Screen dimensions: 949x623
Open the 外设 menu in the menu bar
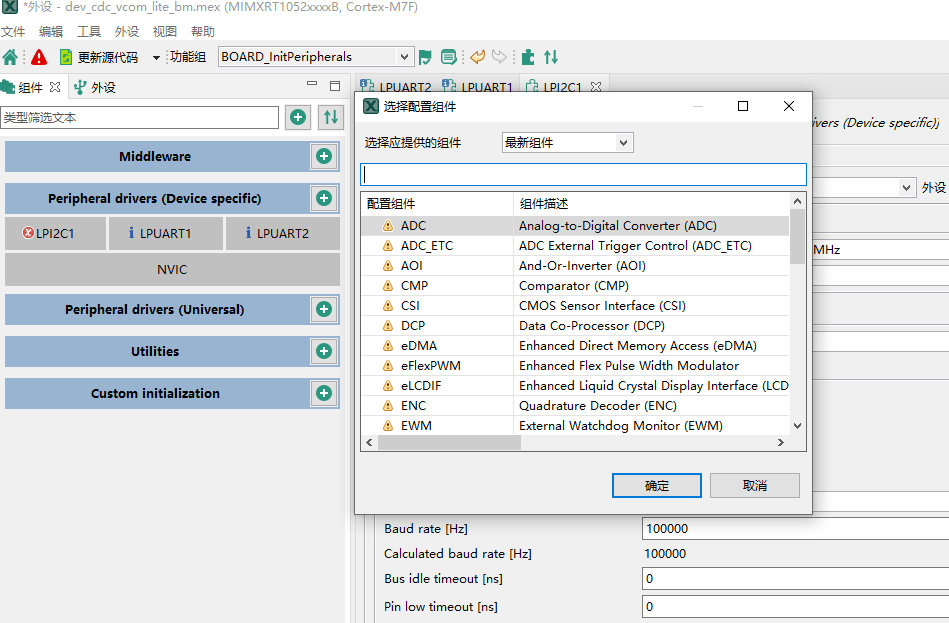[x=126, y=31]
